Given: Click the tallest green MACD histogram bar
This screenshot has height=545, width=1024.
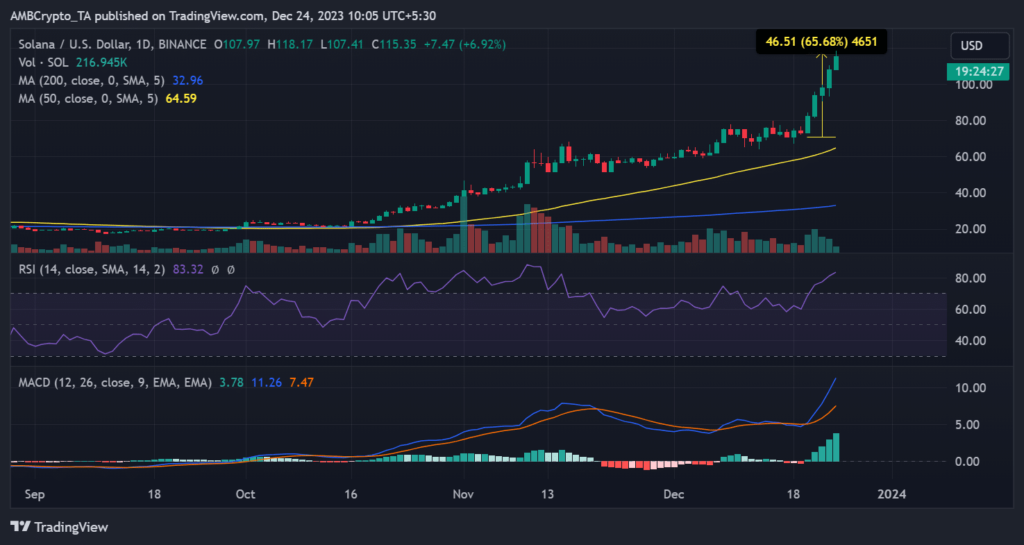Looking at the screenshot, I should point(837,447).
